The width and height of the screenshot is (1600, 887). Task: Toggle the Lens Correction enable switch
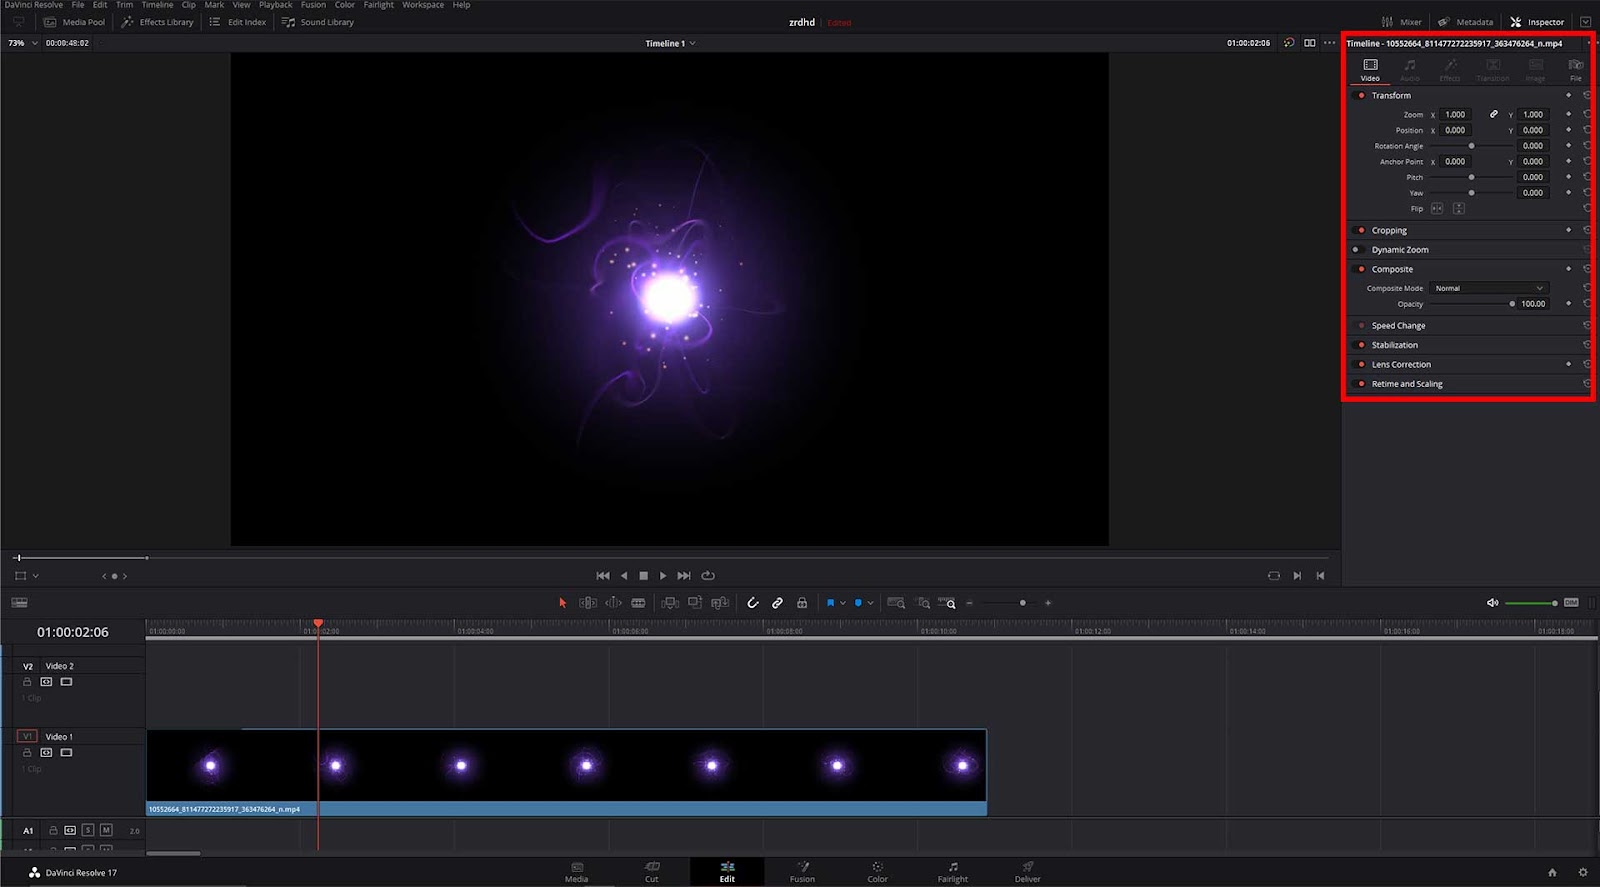(1359, 365)
